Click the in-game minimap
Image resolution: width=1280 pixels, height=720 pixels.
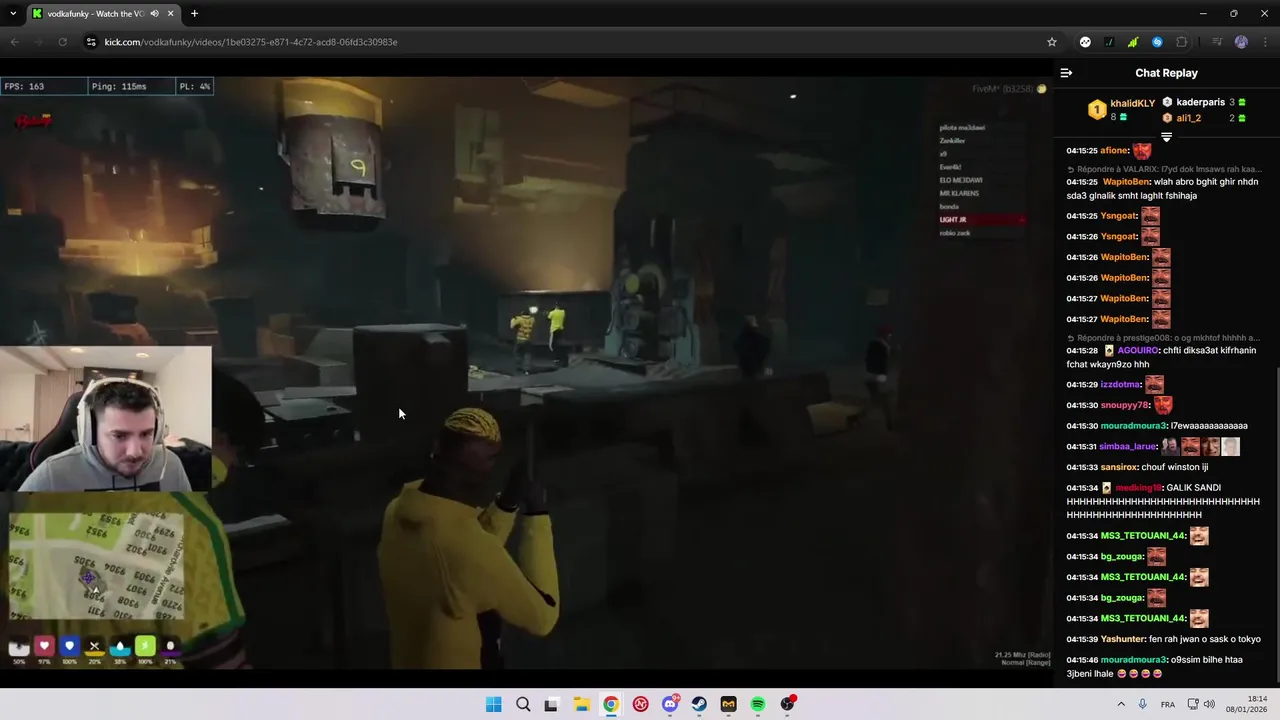click(96, 567)
